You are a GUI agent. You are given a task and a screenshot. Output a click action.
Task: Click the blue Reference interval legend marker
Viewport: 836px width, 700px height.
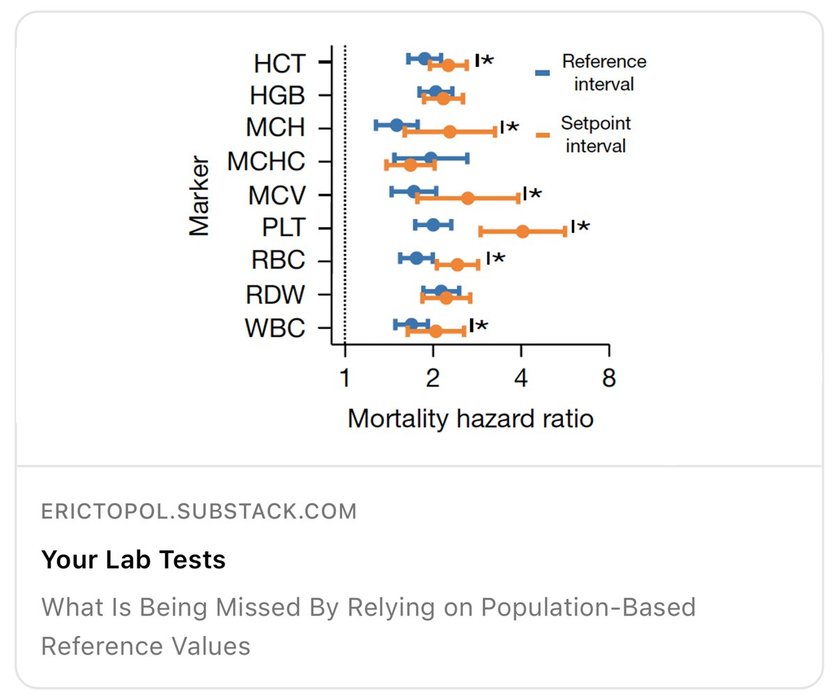(543, 73)
